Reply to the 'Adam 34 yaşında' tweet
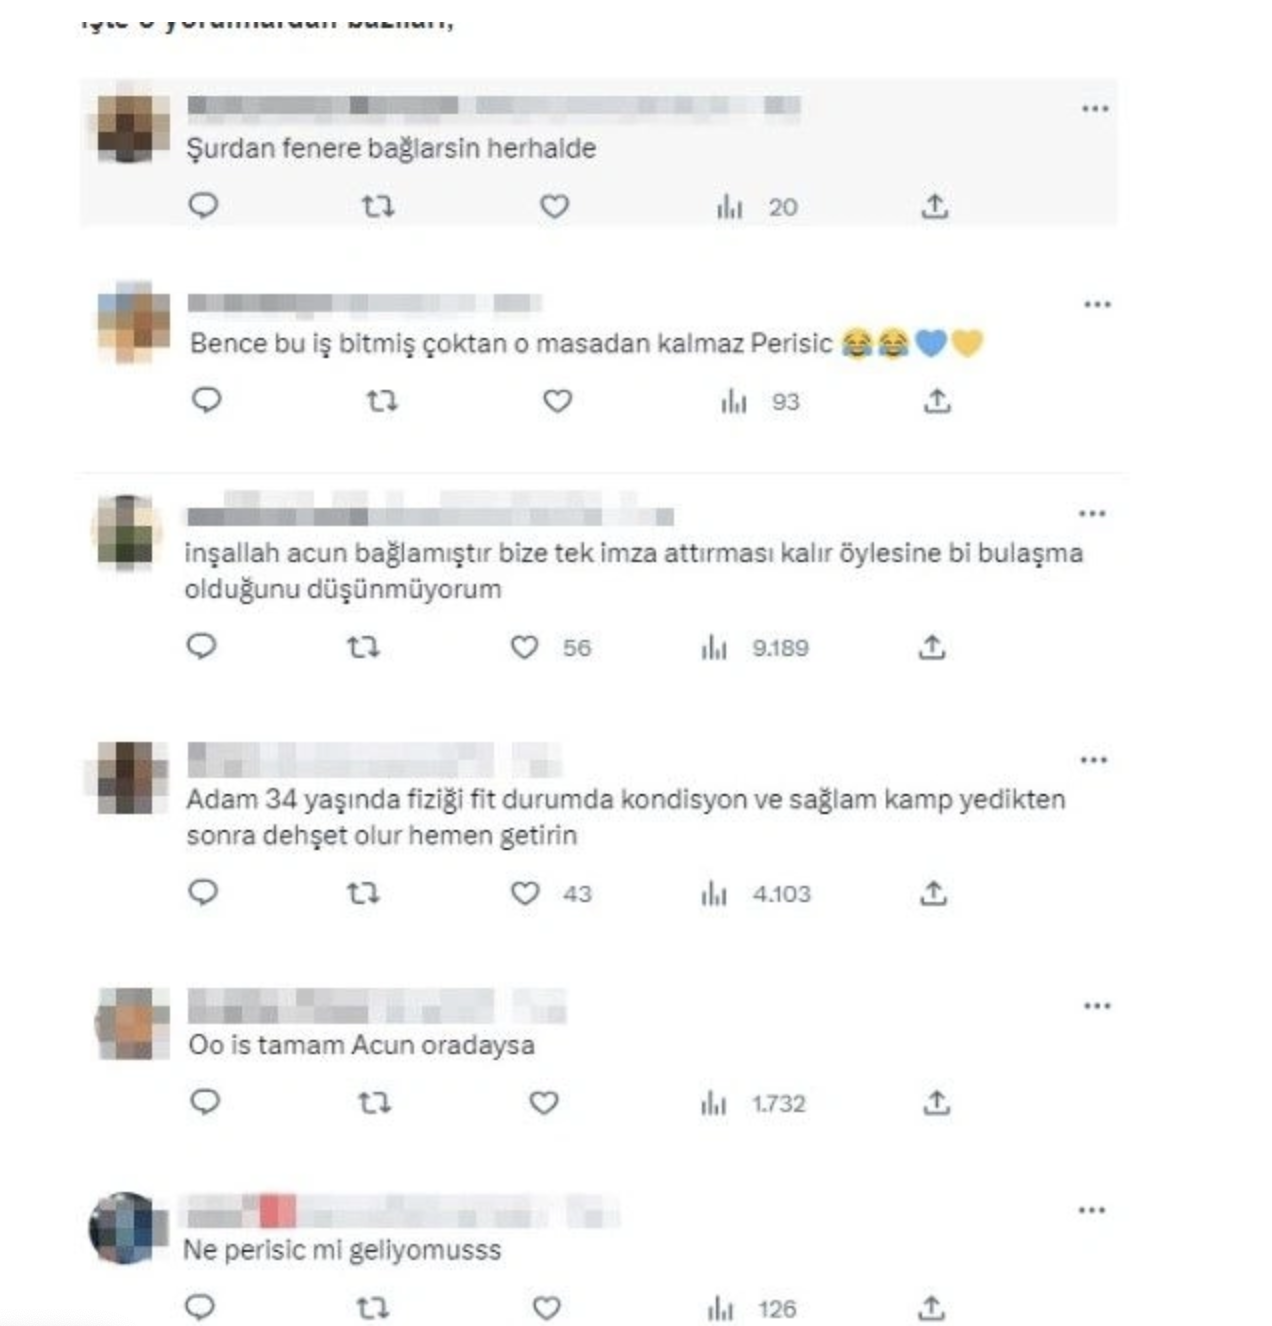Screen dimensions: 1272x1326 point(203,892)
